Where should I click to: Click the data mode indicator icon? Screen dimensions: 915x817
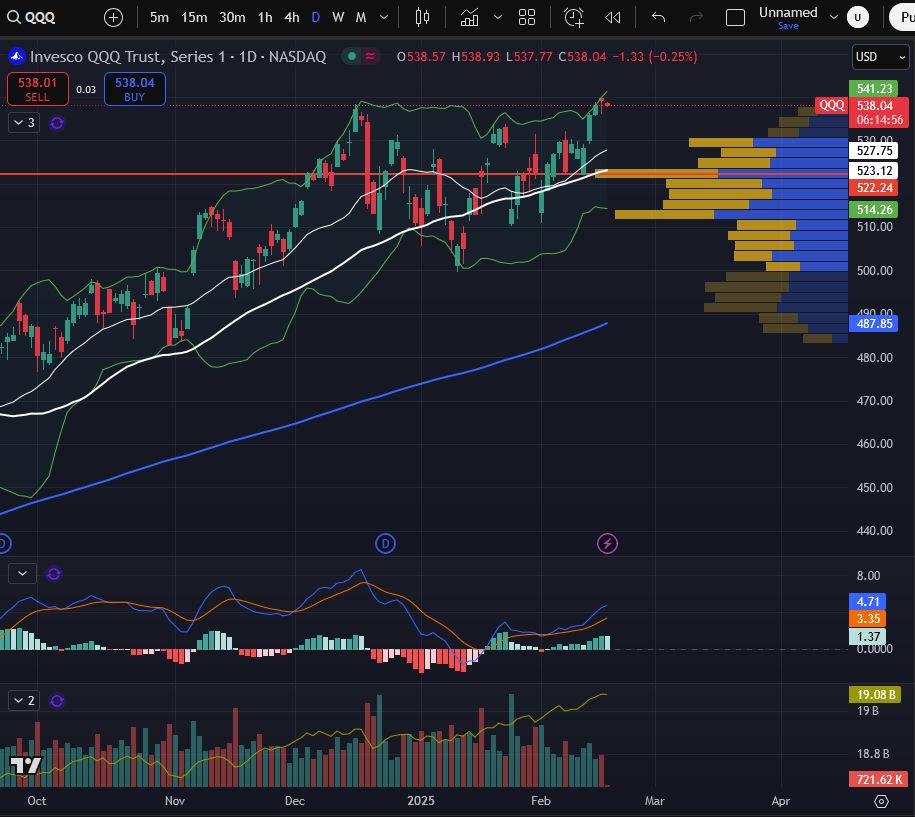pyautogui.click(x=370, y=57)
